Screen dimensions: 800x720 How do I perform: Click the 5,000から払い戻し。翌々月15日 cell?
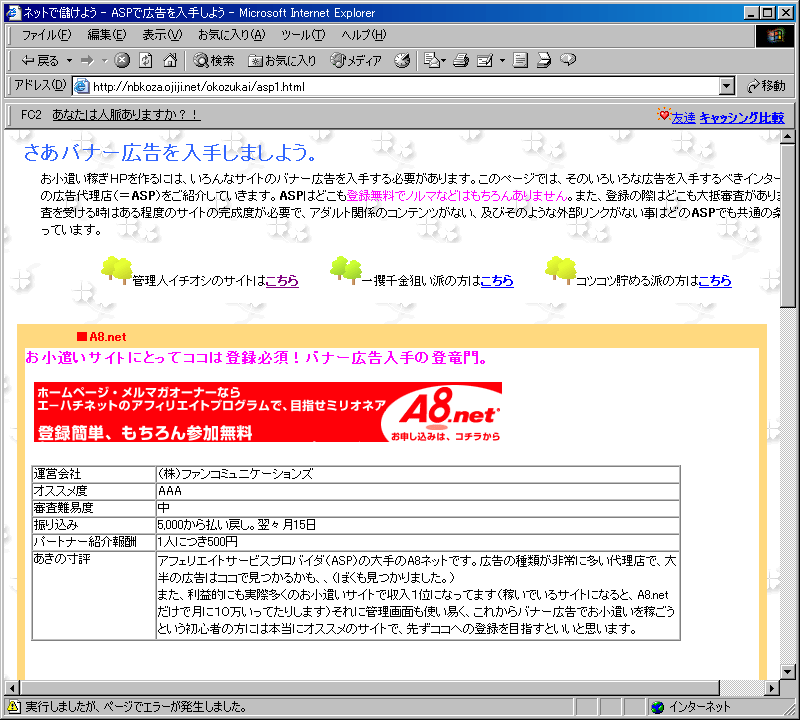418,525
